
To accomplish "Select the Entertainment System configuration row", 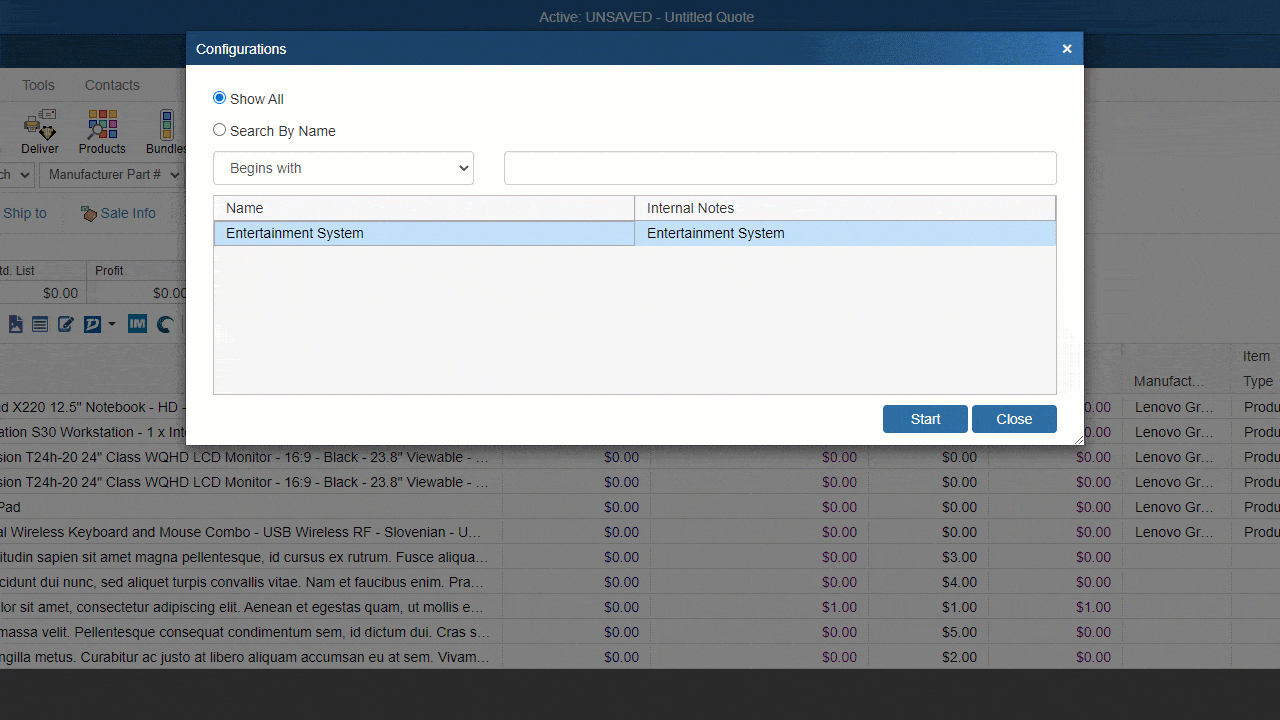I will (423, 233).
